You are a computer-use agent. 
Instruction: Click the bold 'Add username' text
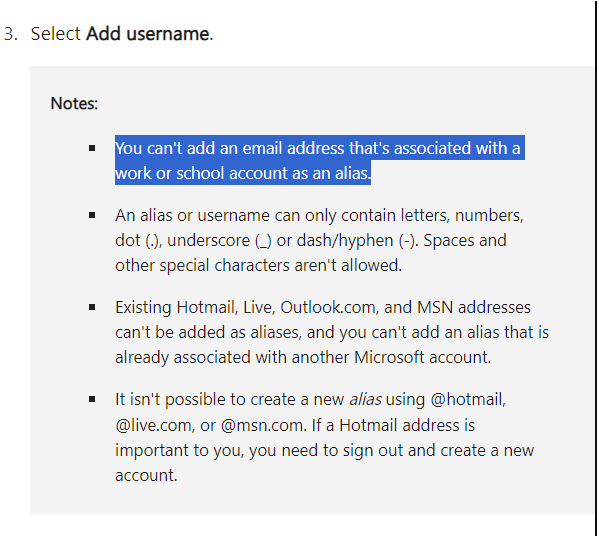[148, 34]
